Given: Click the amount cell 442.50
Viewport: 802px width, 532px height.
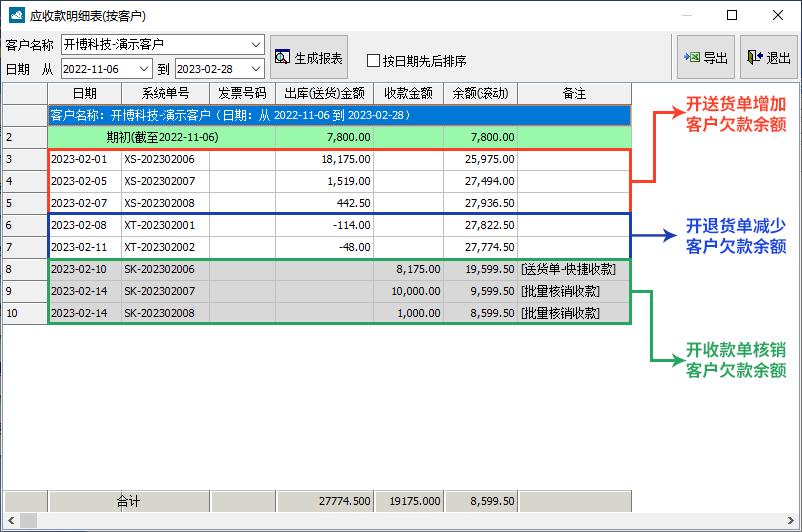Looking at the screenshot, I should [324, 203].
